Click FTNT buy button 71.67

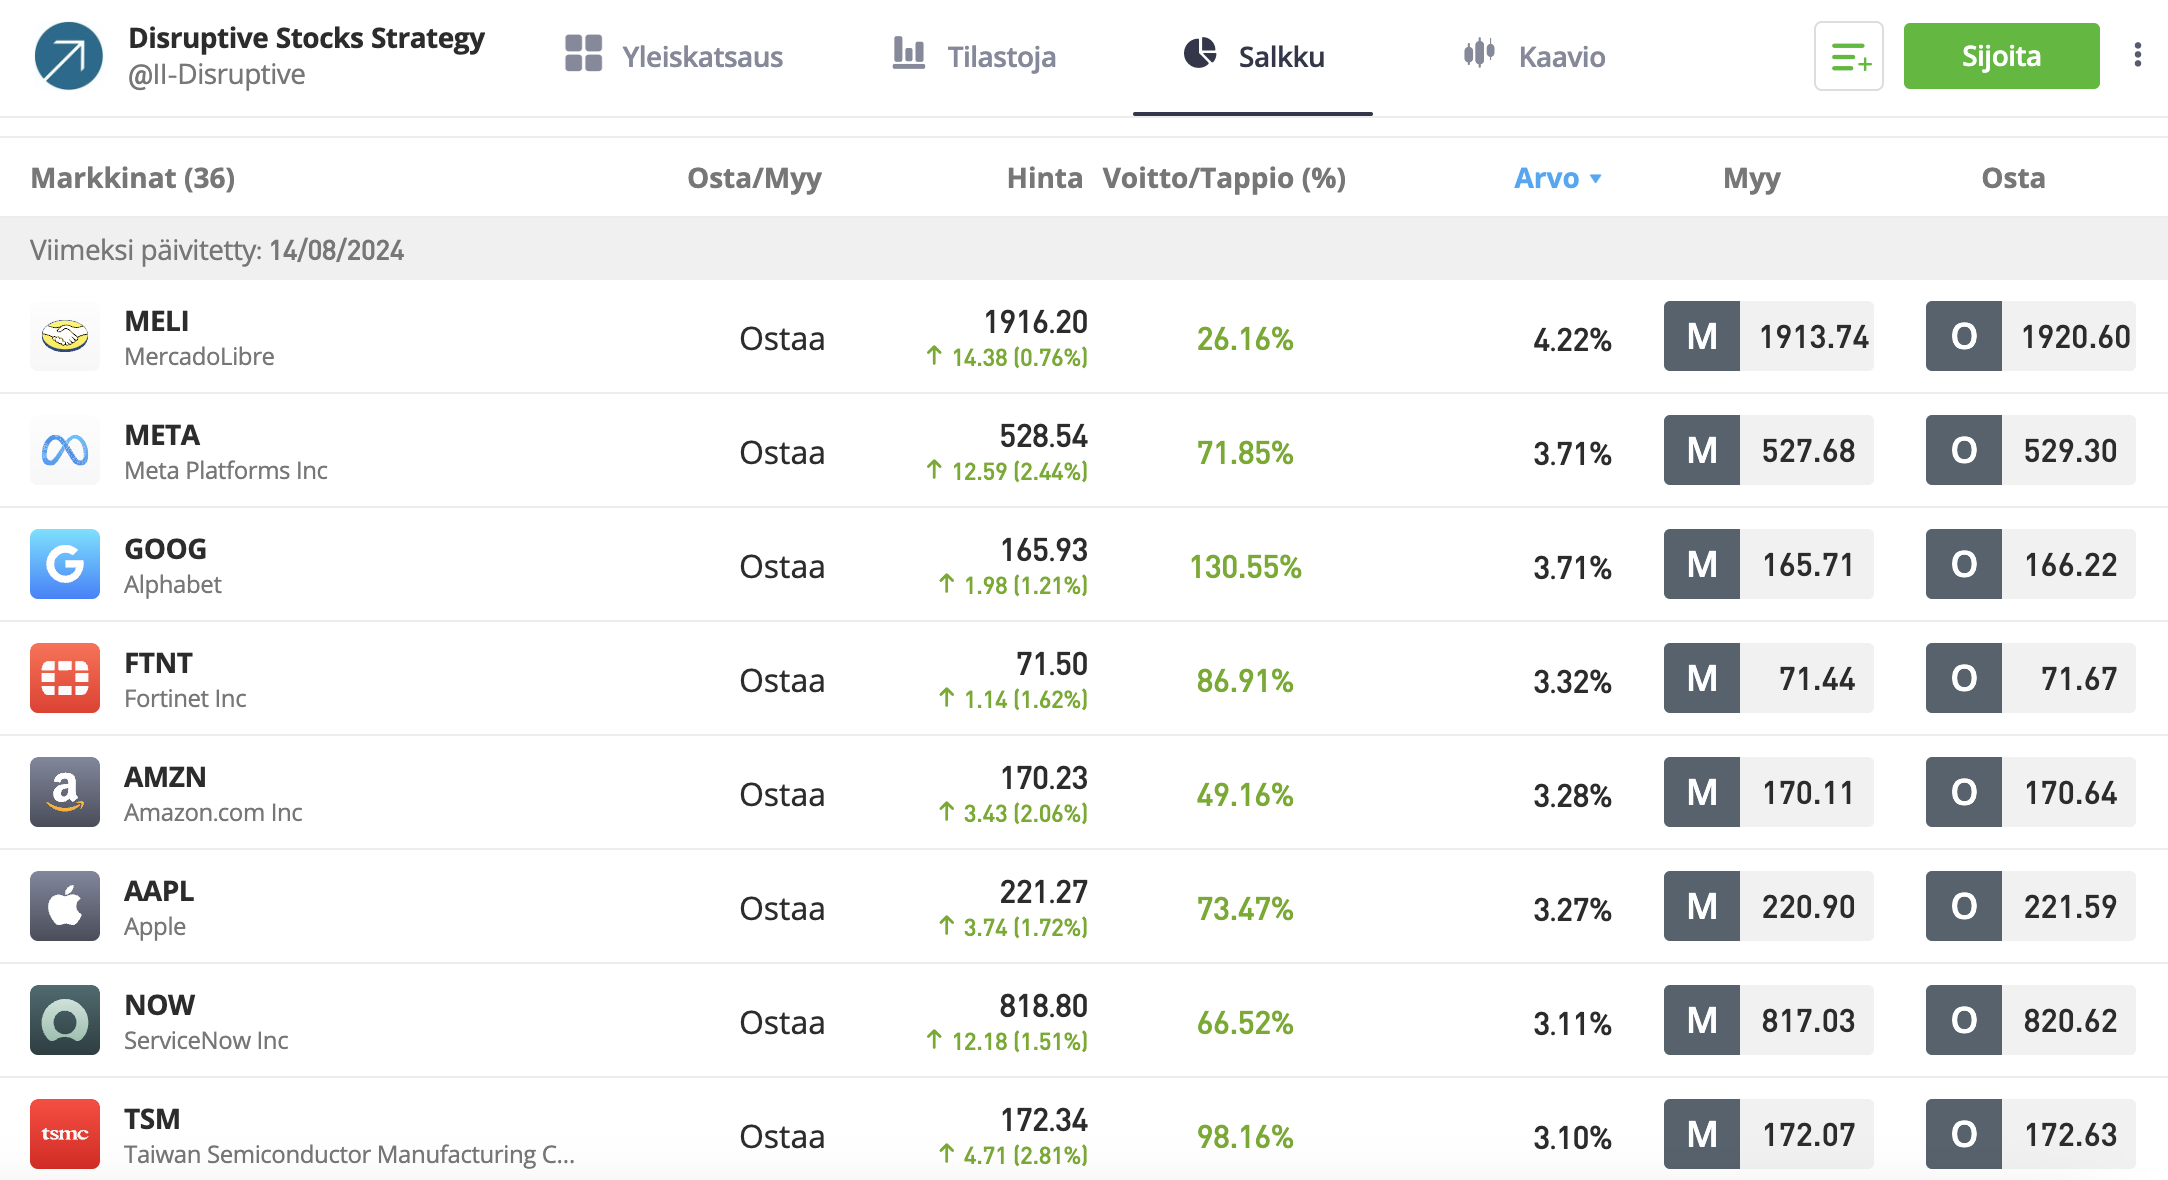click(x=2031, y=678)
